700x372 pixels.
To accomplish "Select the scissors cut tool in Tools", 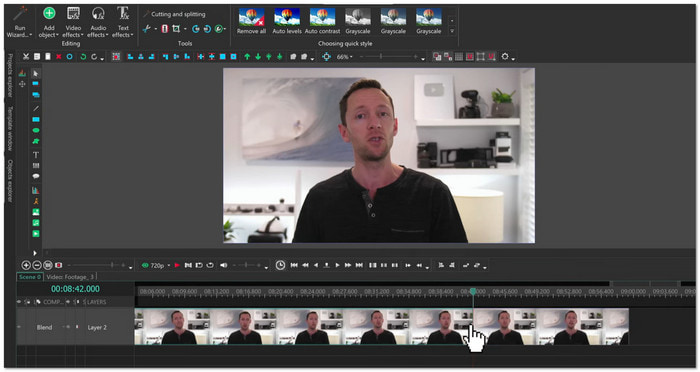I will (146, 29).
